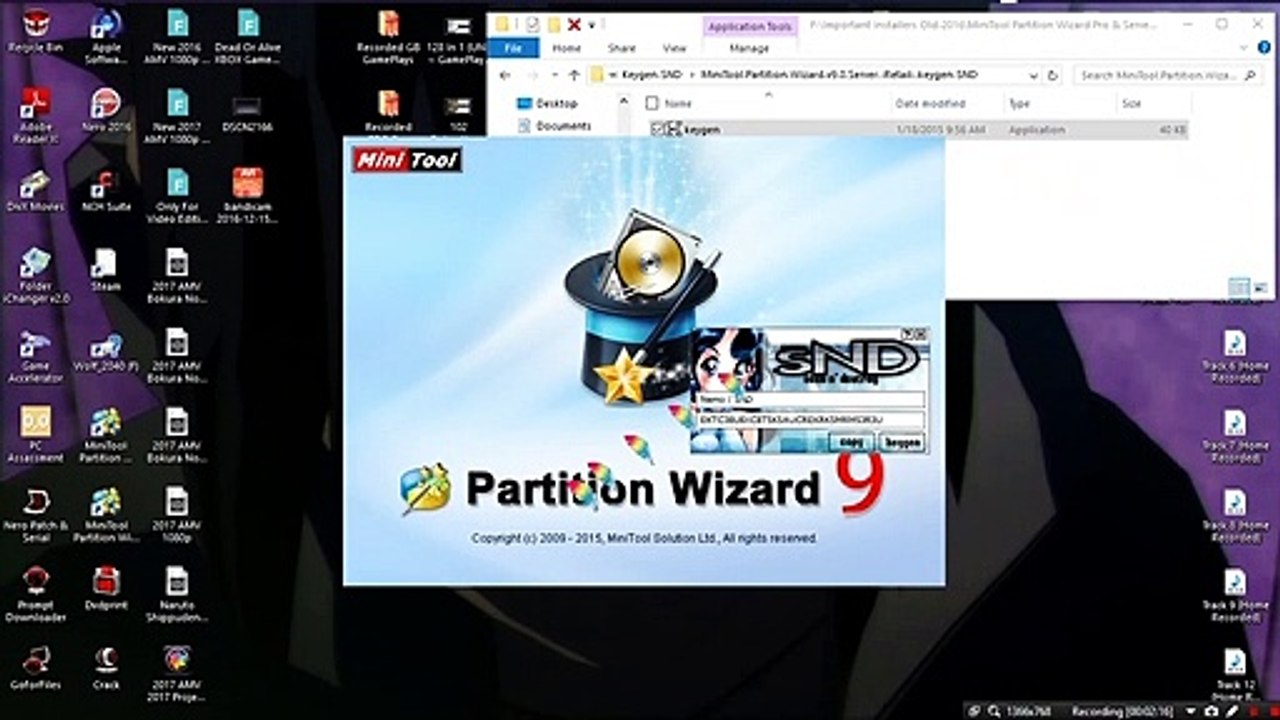Viewport: 1280px width, 720px height.
Task: Open Recorded GB GamePlays folder
Action: point(389,35)
